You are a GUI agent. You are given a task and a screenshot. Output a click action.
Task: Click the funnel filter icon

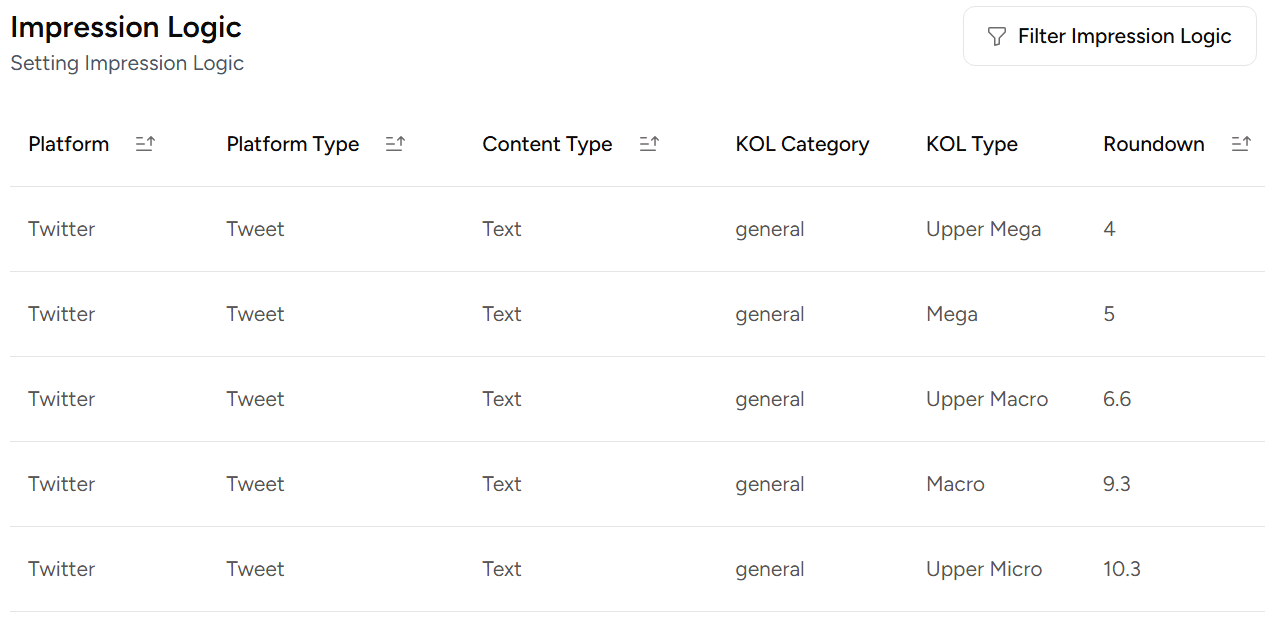(996, 37)
